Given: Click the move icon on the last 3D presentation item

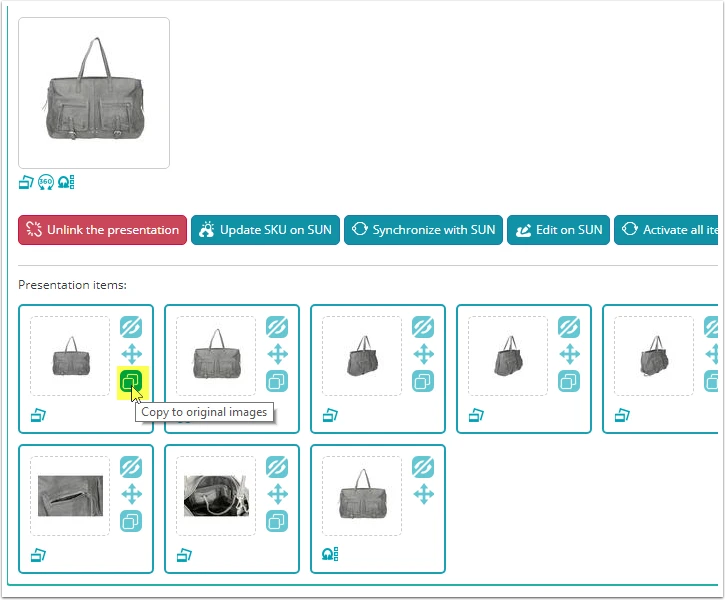Looking at the screenshot, I should (424, 494).
